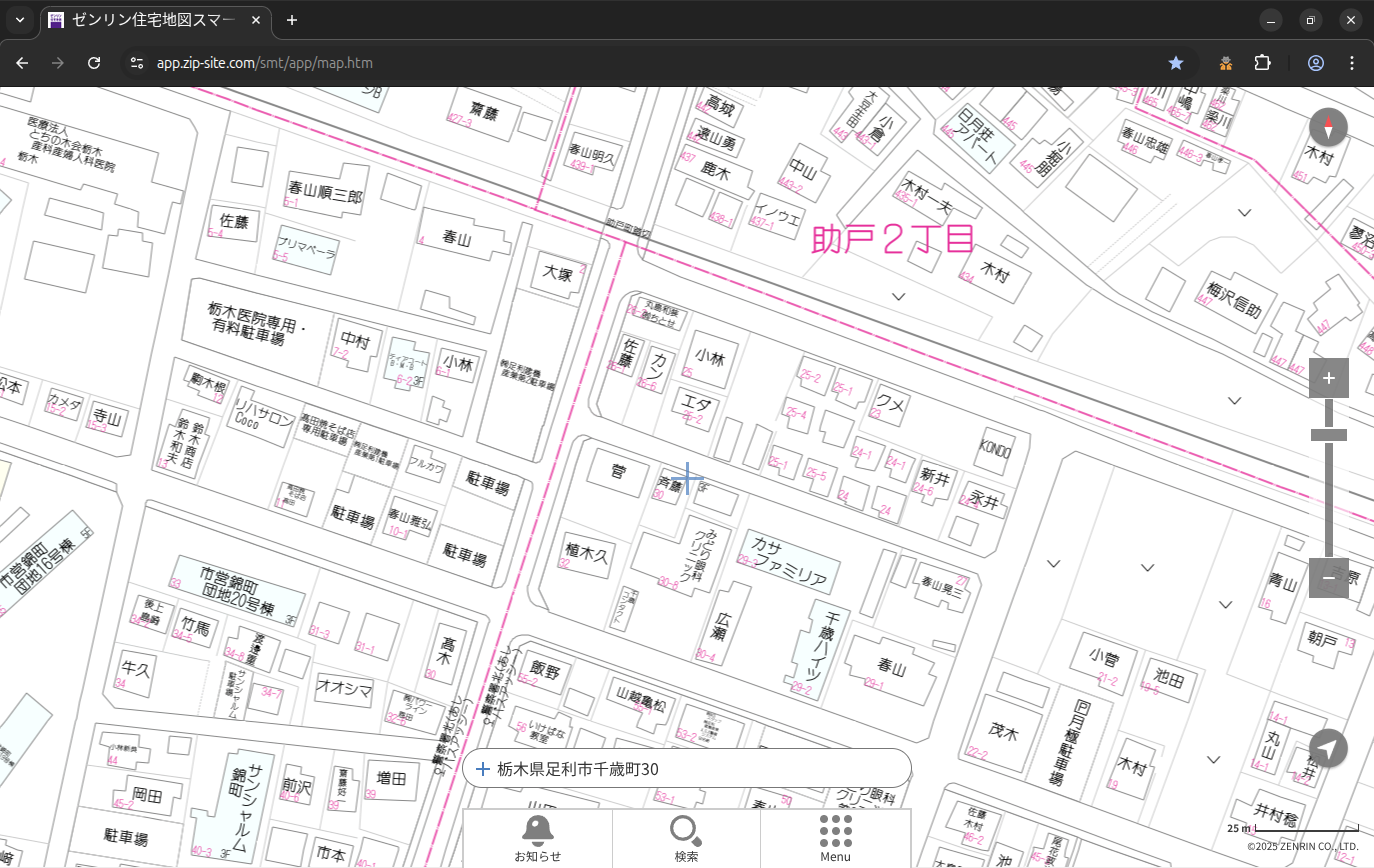Open the Menu grid icon
The image size is (1374, 868).
coord(835,838)
